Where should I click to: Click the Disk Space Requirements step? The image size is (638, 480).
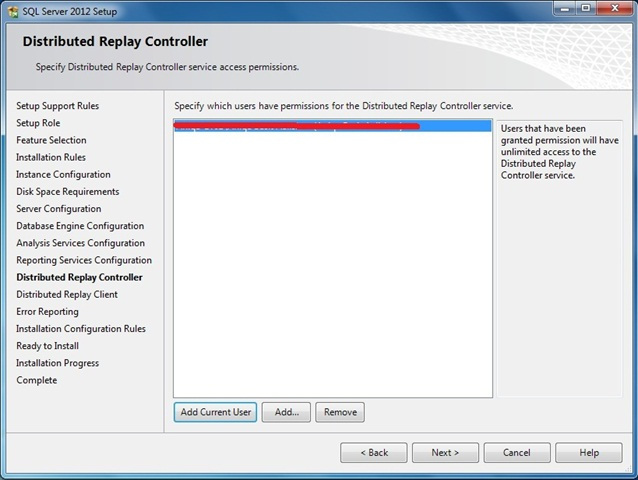click(68, 191)
